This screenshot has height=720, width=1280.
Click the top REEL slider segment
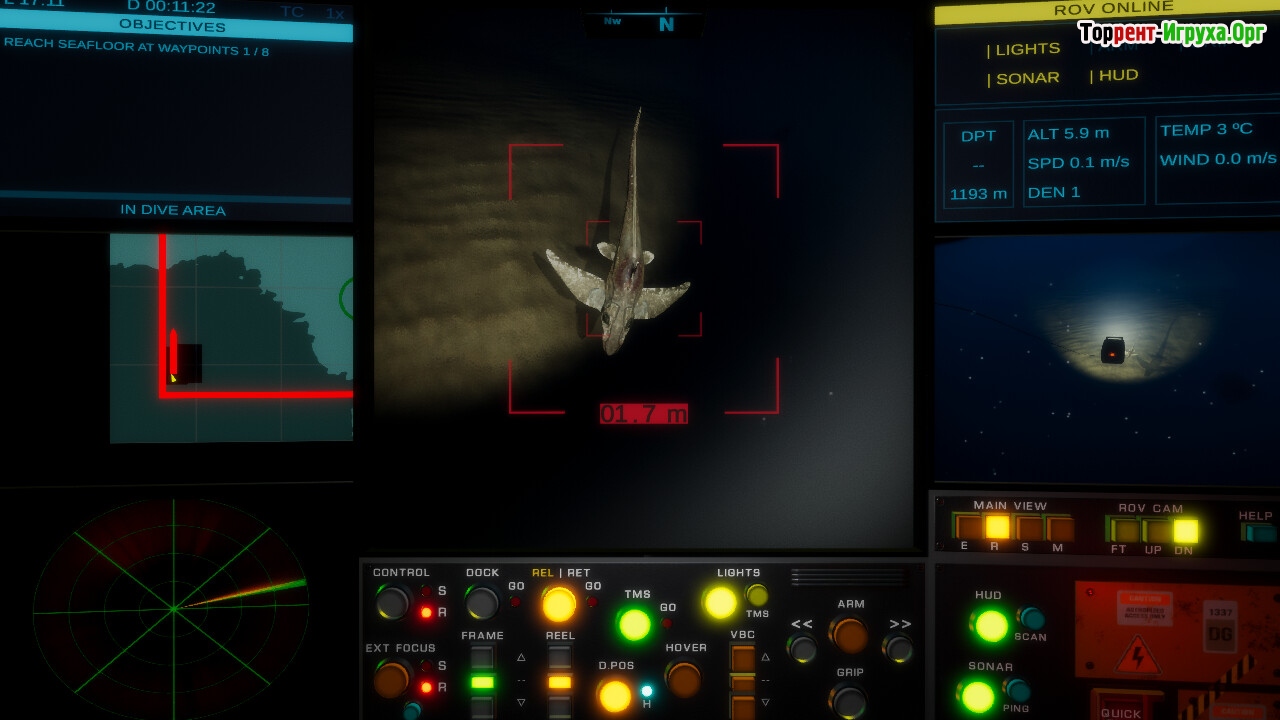[x=560, y=657]
